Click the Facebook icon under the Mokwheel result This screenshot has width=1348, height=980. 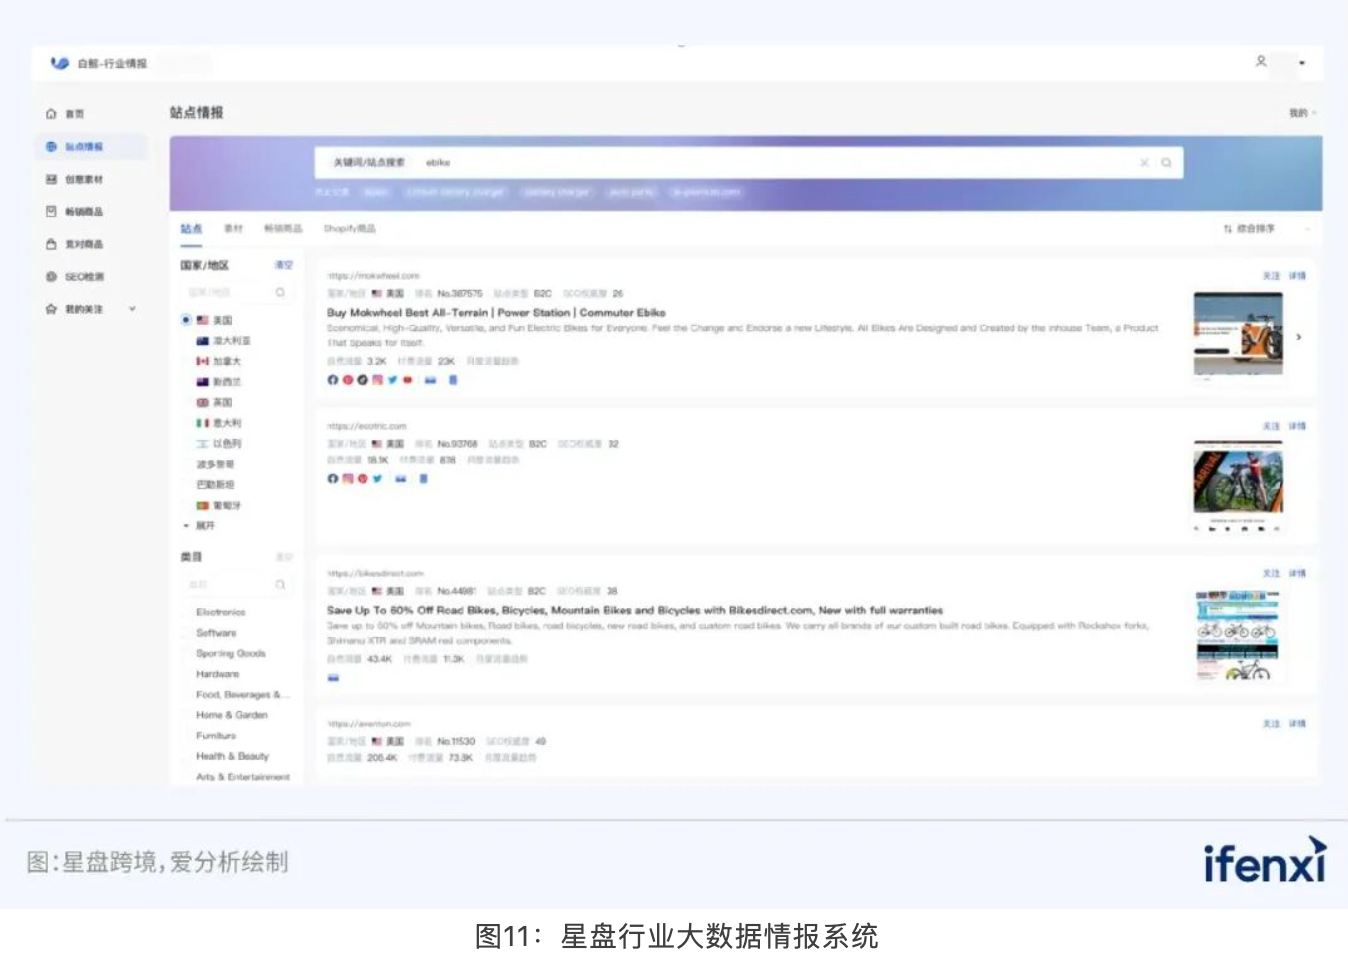333,380
